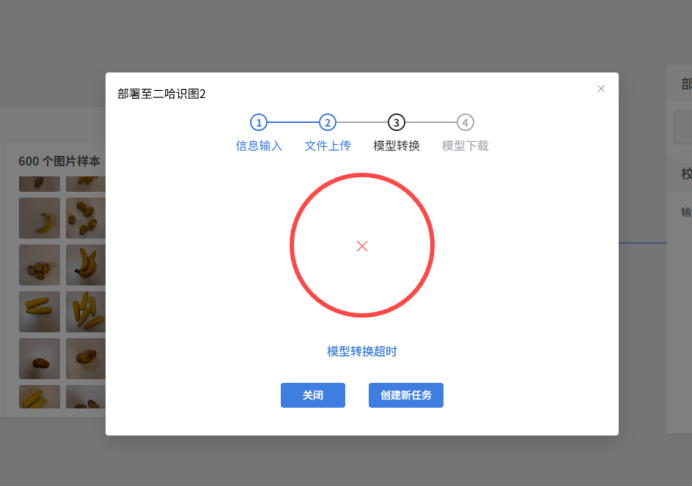Click the 创建新任务 button
The height and width of the screenshot is (487, 692).
(406, 395)
